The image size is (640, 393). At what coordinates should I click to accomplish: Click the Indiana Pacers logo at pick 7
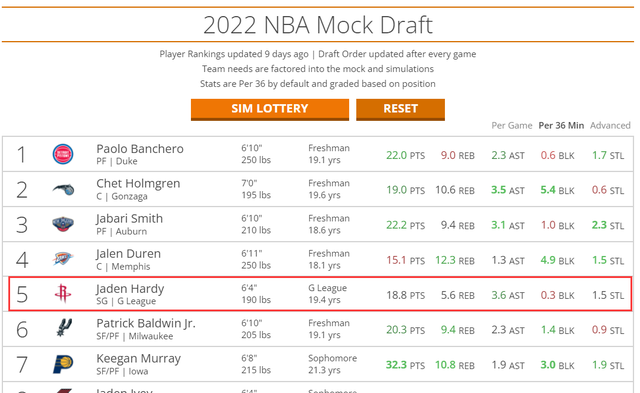click(63, 364)
